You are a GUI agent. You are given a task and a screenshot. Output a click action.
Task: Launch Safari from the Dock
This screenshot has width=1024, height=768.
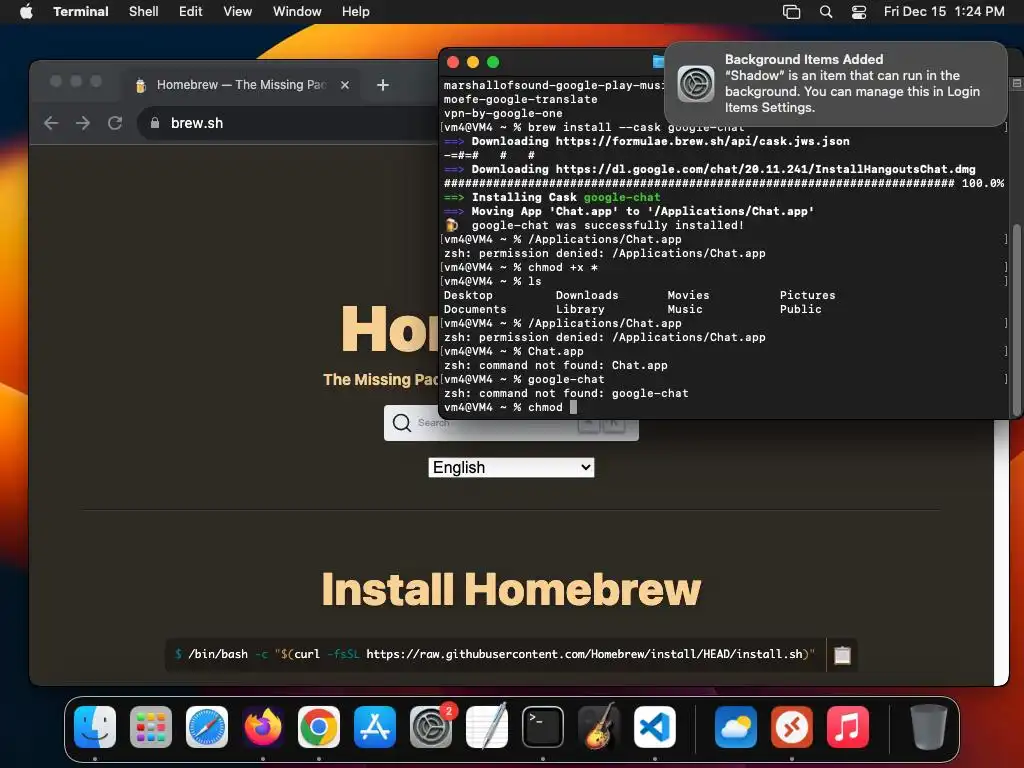pyautogui.click(x=207, y=727)
